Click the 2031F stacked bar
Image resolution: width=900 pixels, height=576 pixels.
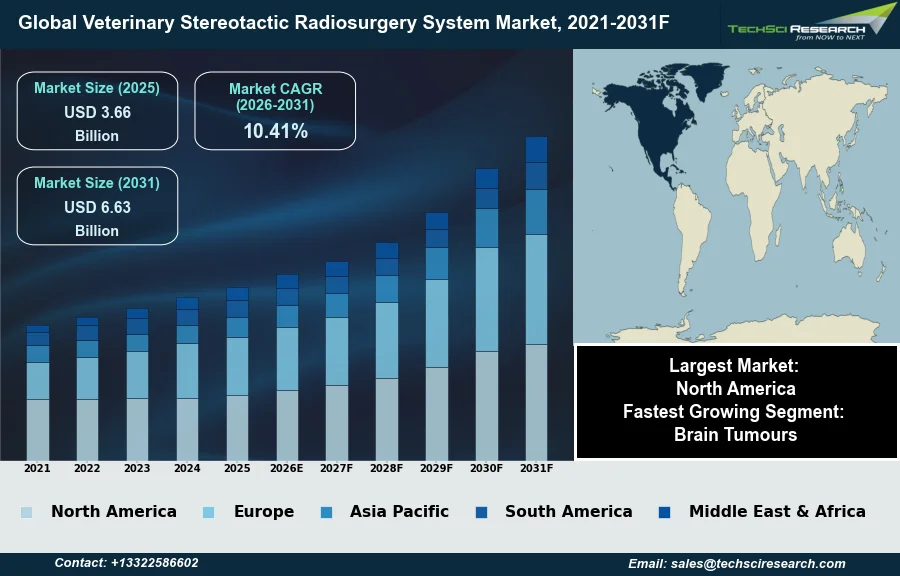coord(537,298)
